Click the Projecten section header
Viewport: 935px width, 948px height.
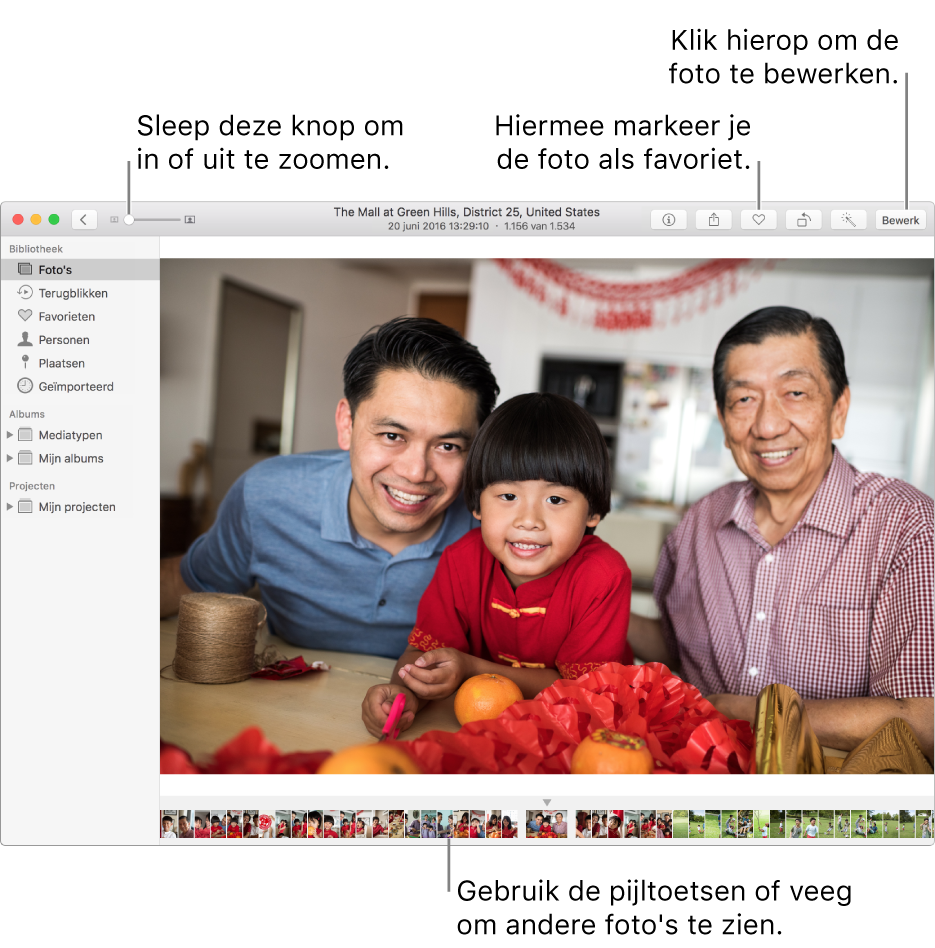point(31,486)
